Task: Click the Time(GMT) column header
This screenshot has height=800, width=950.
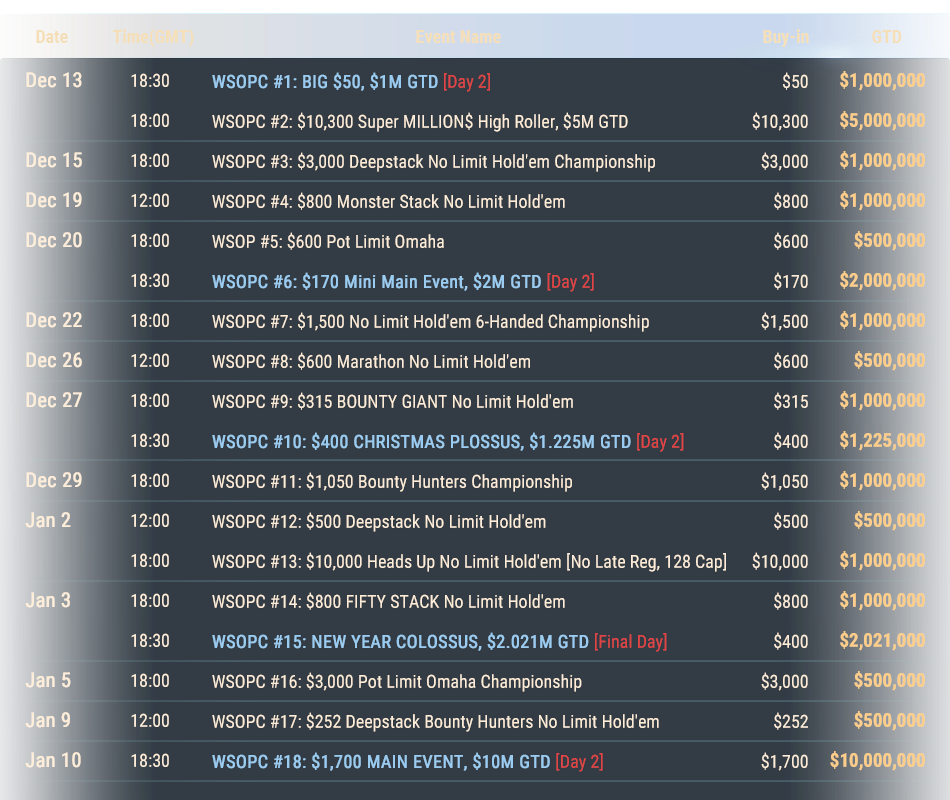Action: click(153, 37)
